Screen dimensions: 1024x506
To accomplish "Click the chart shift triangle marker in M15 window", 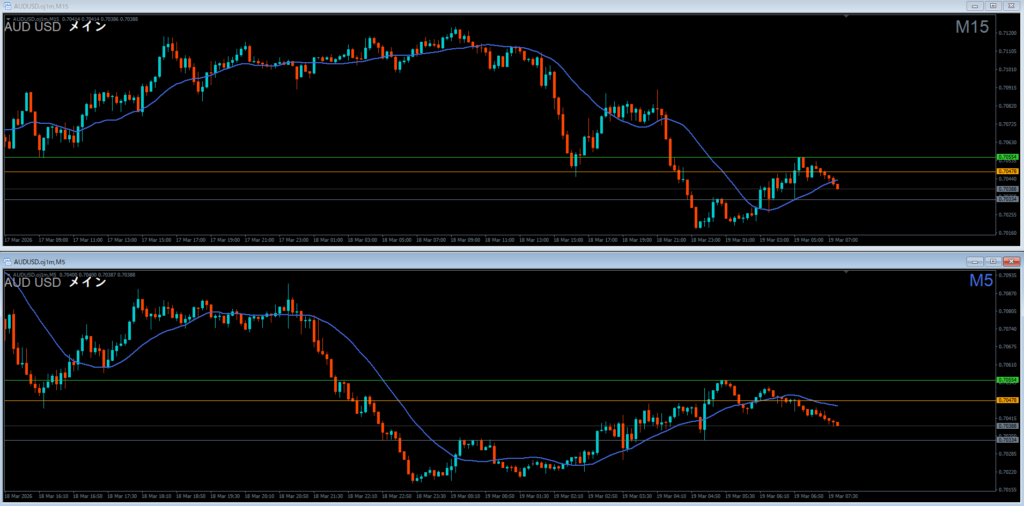I will pyautogui.click(x=846, y=15).
